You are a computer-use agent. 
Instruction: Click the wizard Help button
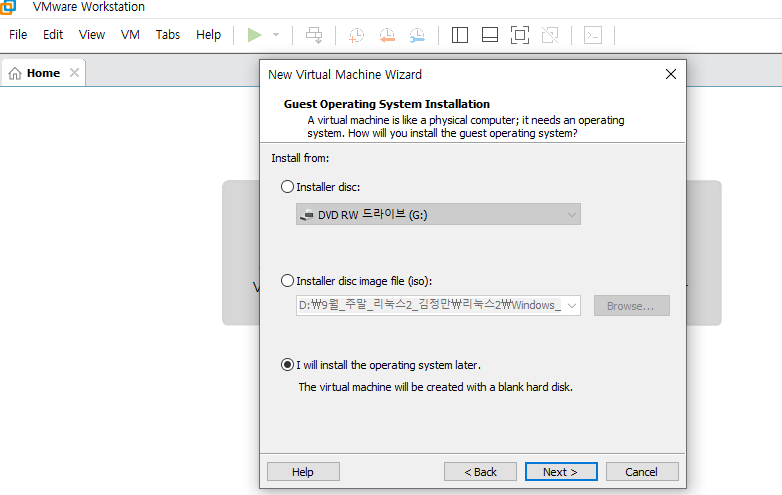(303, 472)
